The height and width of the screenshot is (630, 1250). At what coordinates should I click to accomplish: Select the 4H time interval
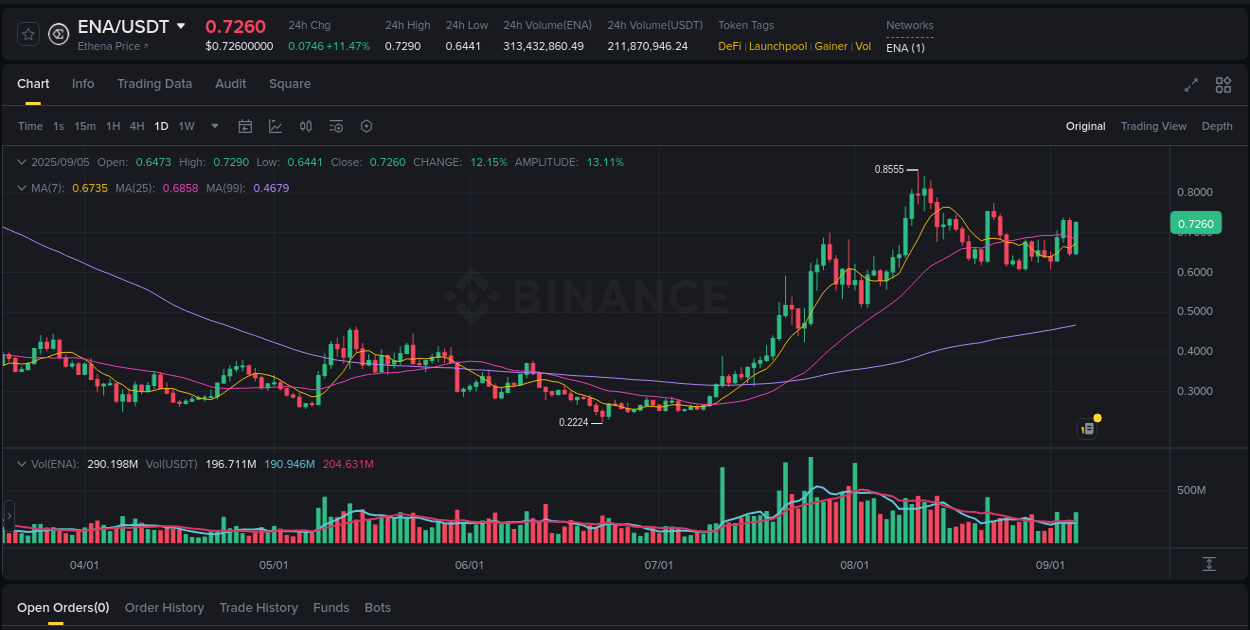[x=137, y=126]
